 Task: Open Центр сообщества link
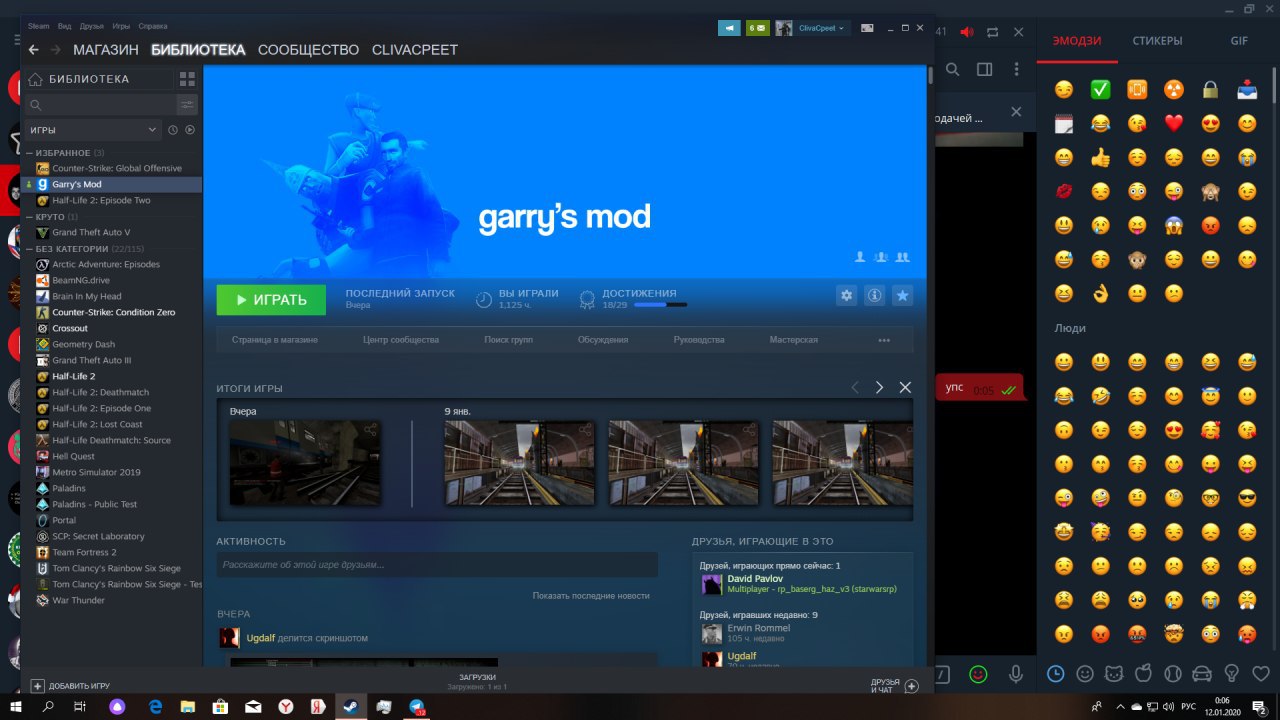click(401, 340)
